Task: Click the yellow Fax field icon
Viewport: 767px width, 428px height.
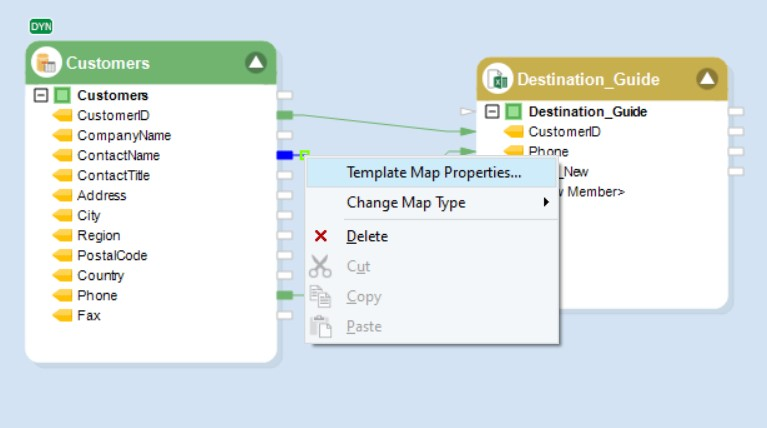Action: (x=63, y=315)
